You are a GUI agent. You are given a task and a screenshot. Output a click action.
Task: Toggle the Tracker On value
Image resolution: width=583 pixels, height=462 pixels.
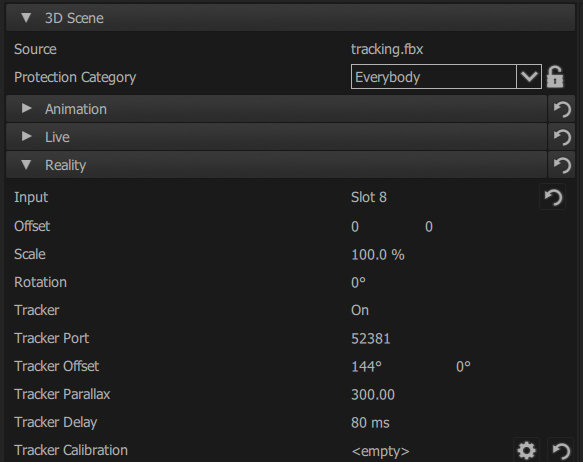click(x=360, y=310)
